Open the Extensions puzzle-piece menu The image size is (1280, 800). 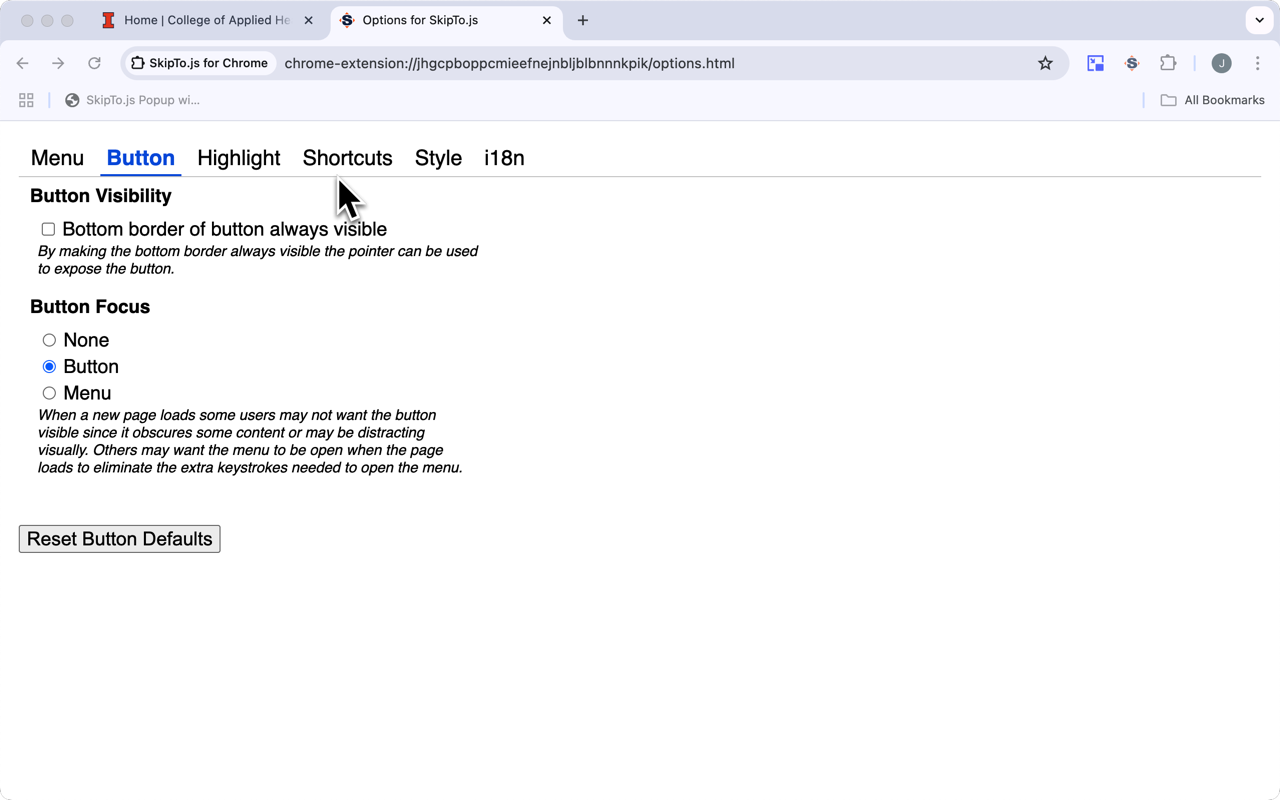pos(1168,63)
